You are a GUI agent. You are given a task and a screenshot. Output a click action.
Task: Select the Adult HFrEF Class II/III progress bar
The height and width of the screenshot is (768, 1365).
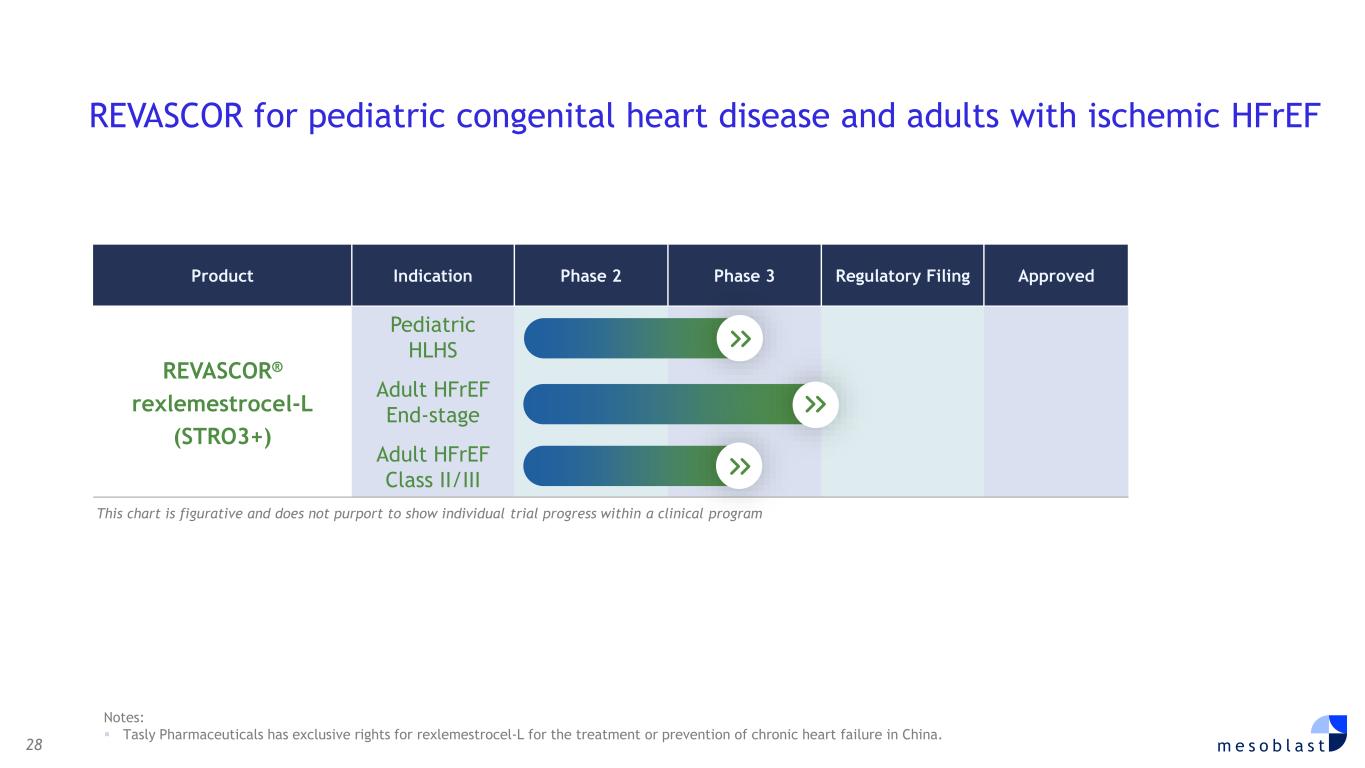click(622, 466)
